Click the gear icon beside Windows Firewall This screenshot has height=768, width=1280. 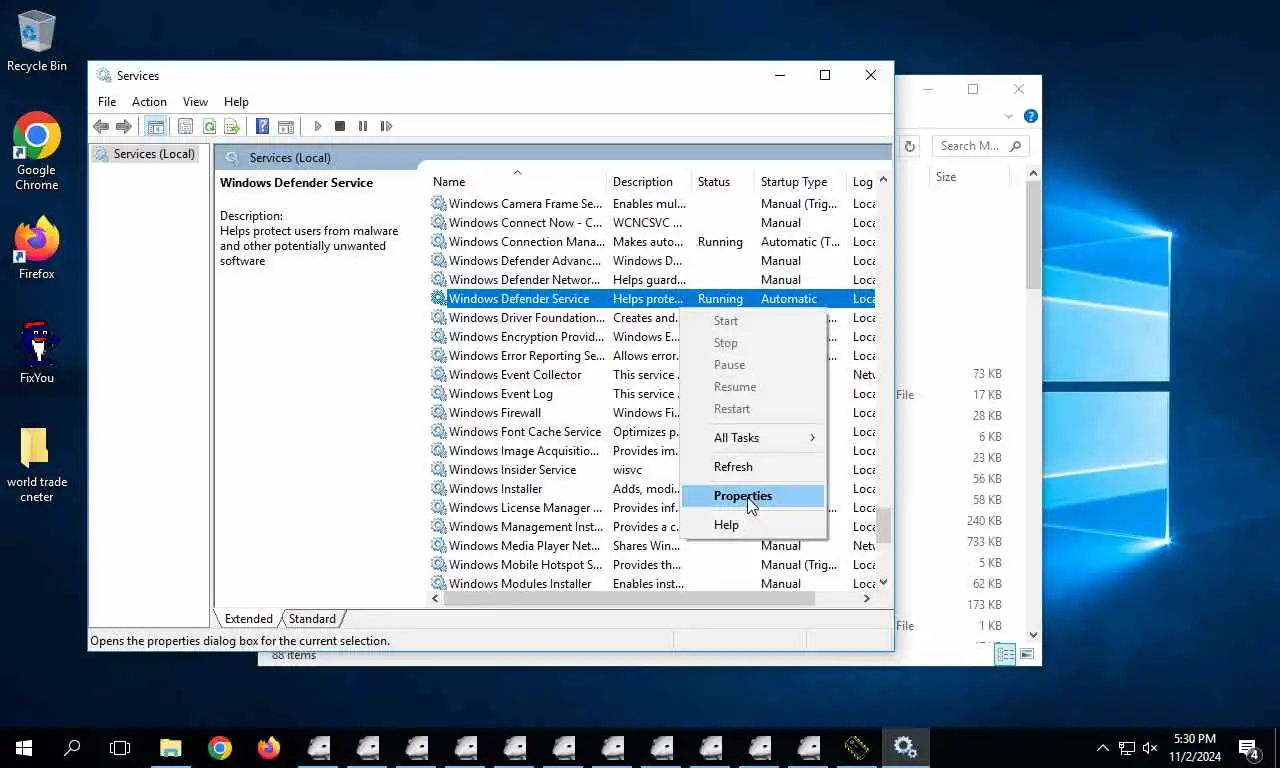439,413
